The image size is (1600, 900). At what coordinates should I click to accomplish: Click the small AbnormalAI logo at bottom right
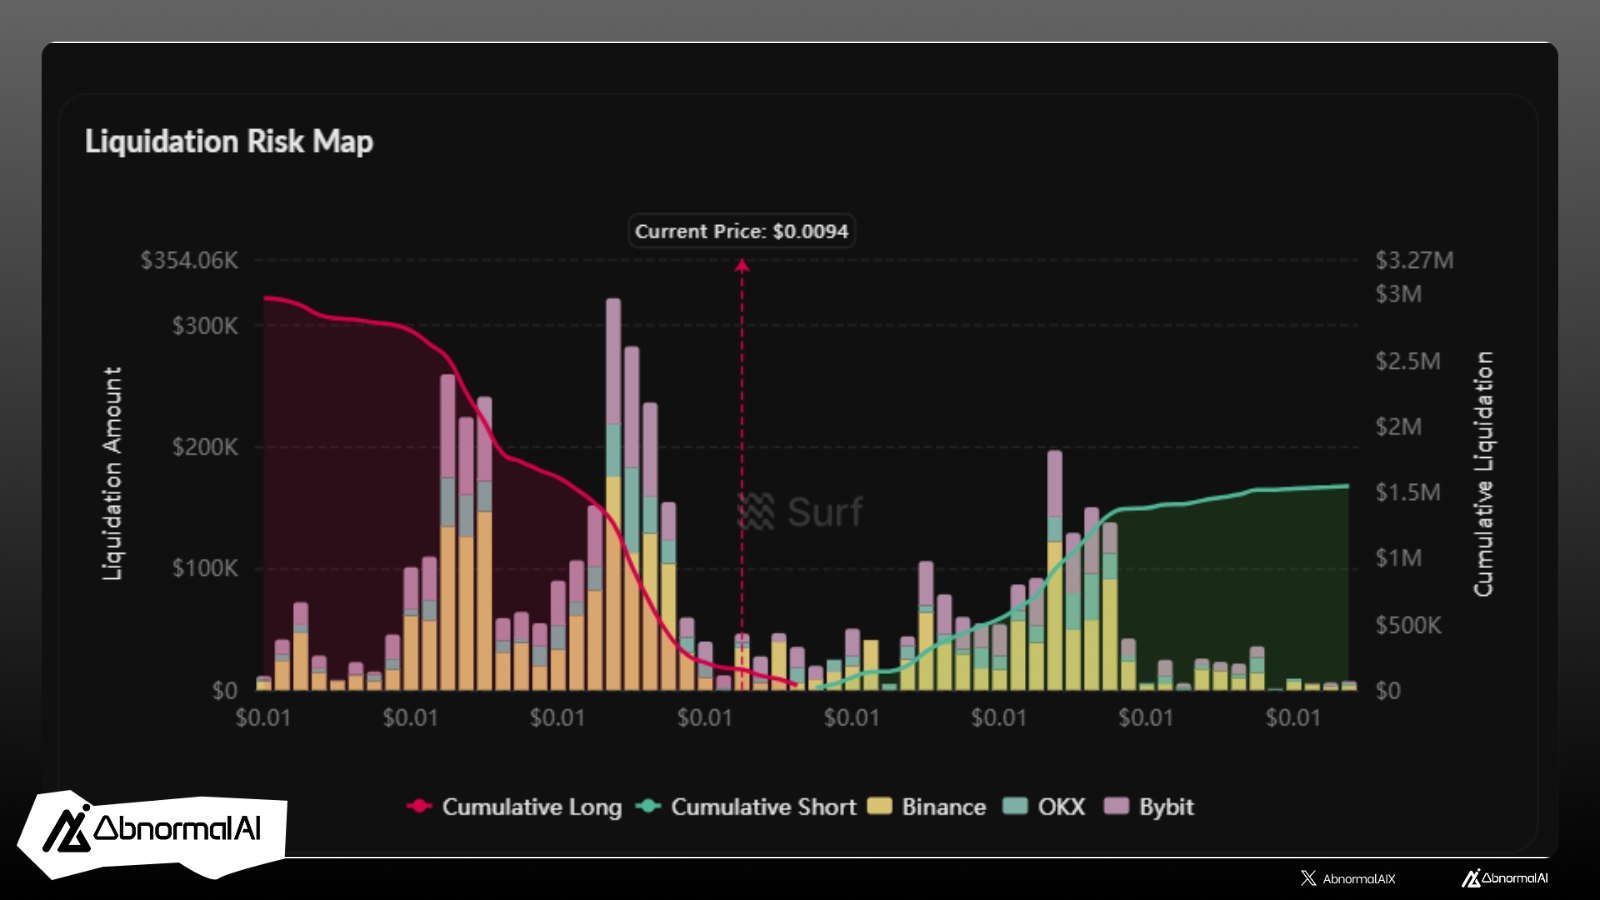(x=1505, y=878)
